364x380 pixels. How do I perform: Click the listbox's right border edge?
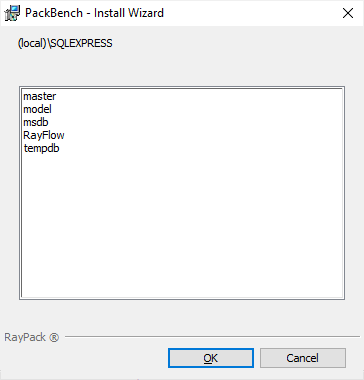(x=344, y=193)
